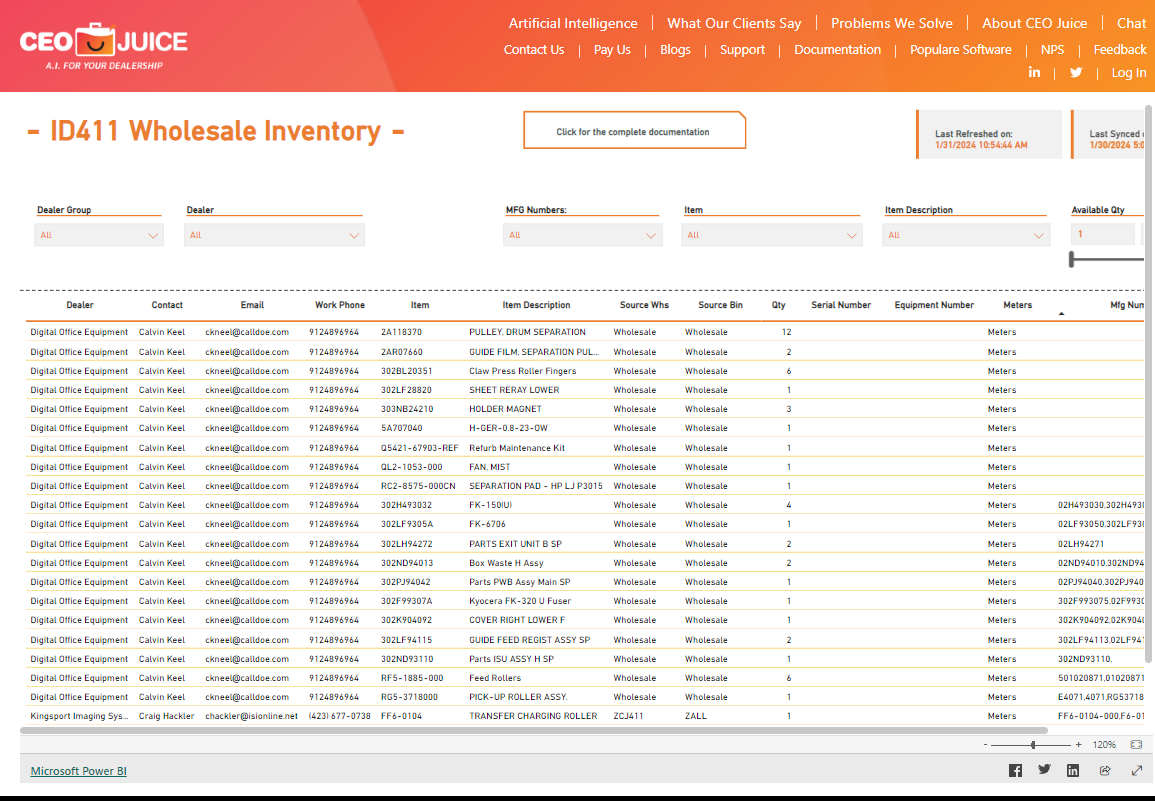Open the Documentation menu link
Viewport: 1155px width, 801px height.
click(837, 49)
